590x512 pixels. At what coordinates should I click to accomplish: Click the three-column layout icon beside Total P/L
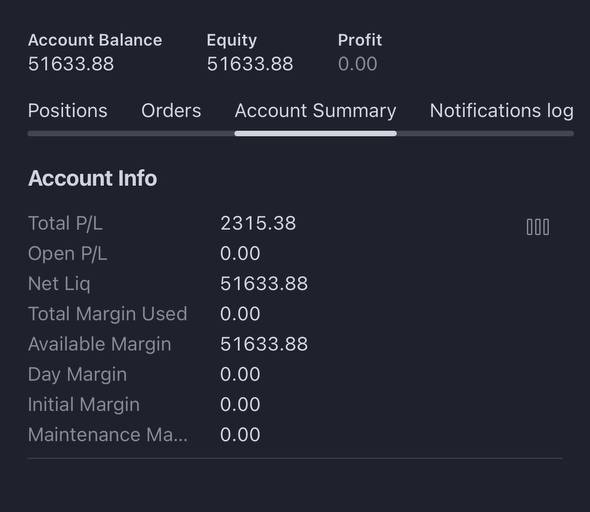click(x=538, y=227)
